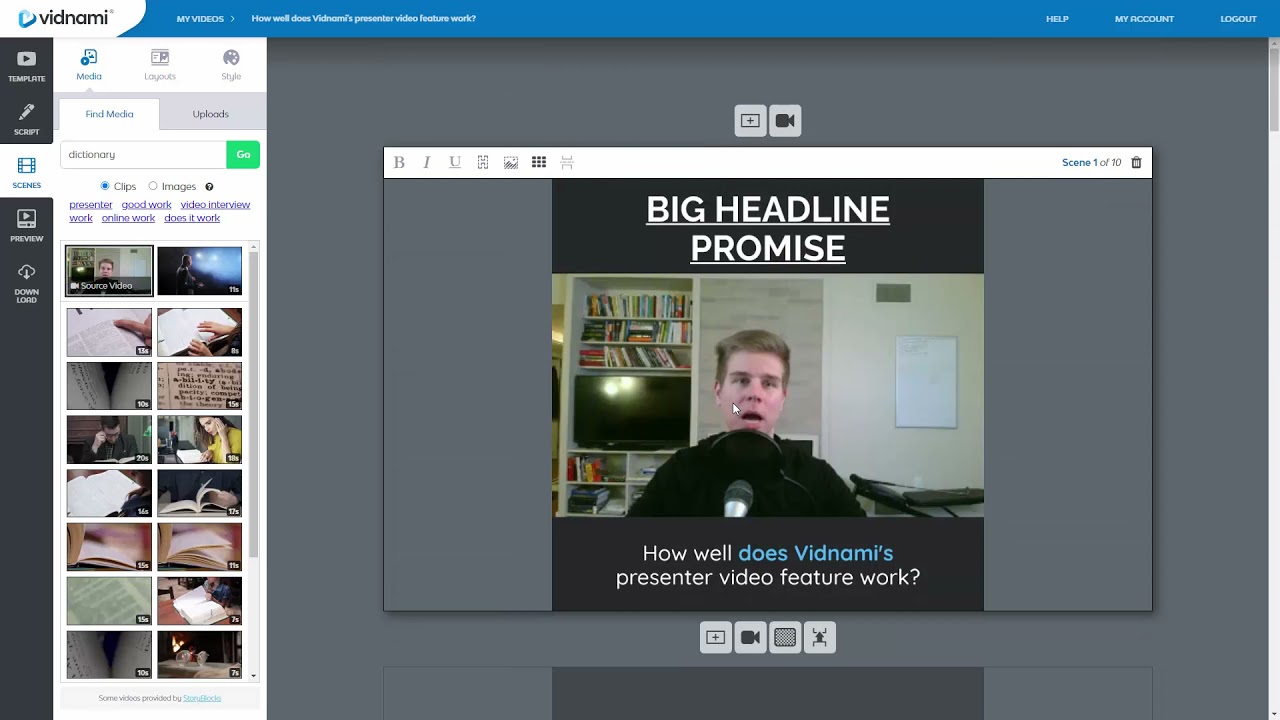Image resolution: width=1280 pixels, height=720 pixels.
Task: Click the 'does it work' keyword link
Action: point(192,218)
